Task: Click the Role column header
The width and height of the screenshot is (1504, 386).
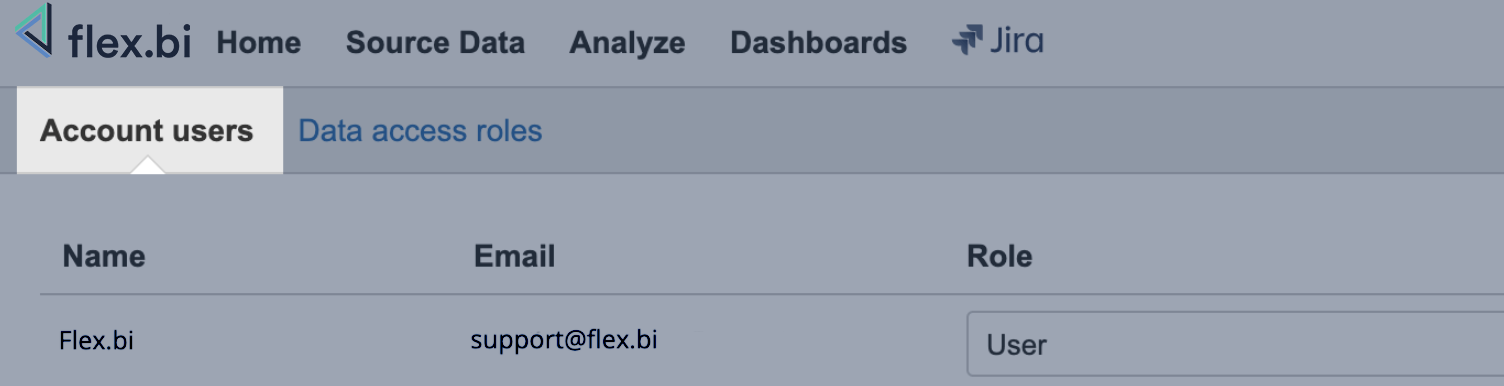Action: [999, 256]
